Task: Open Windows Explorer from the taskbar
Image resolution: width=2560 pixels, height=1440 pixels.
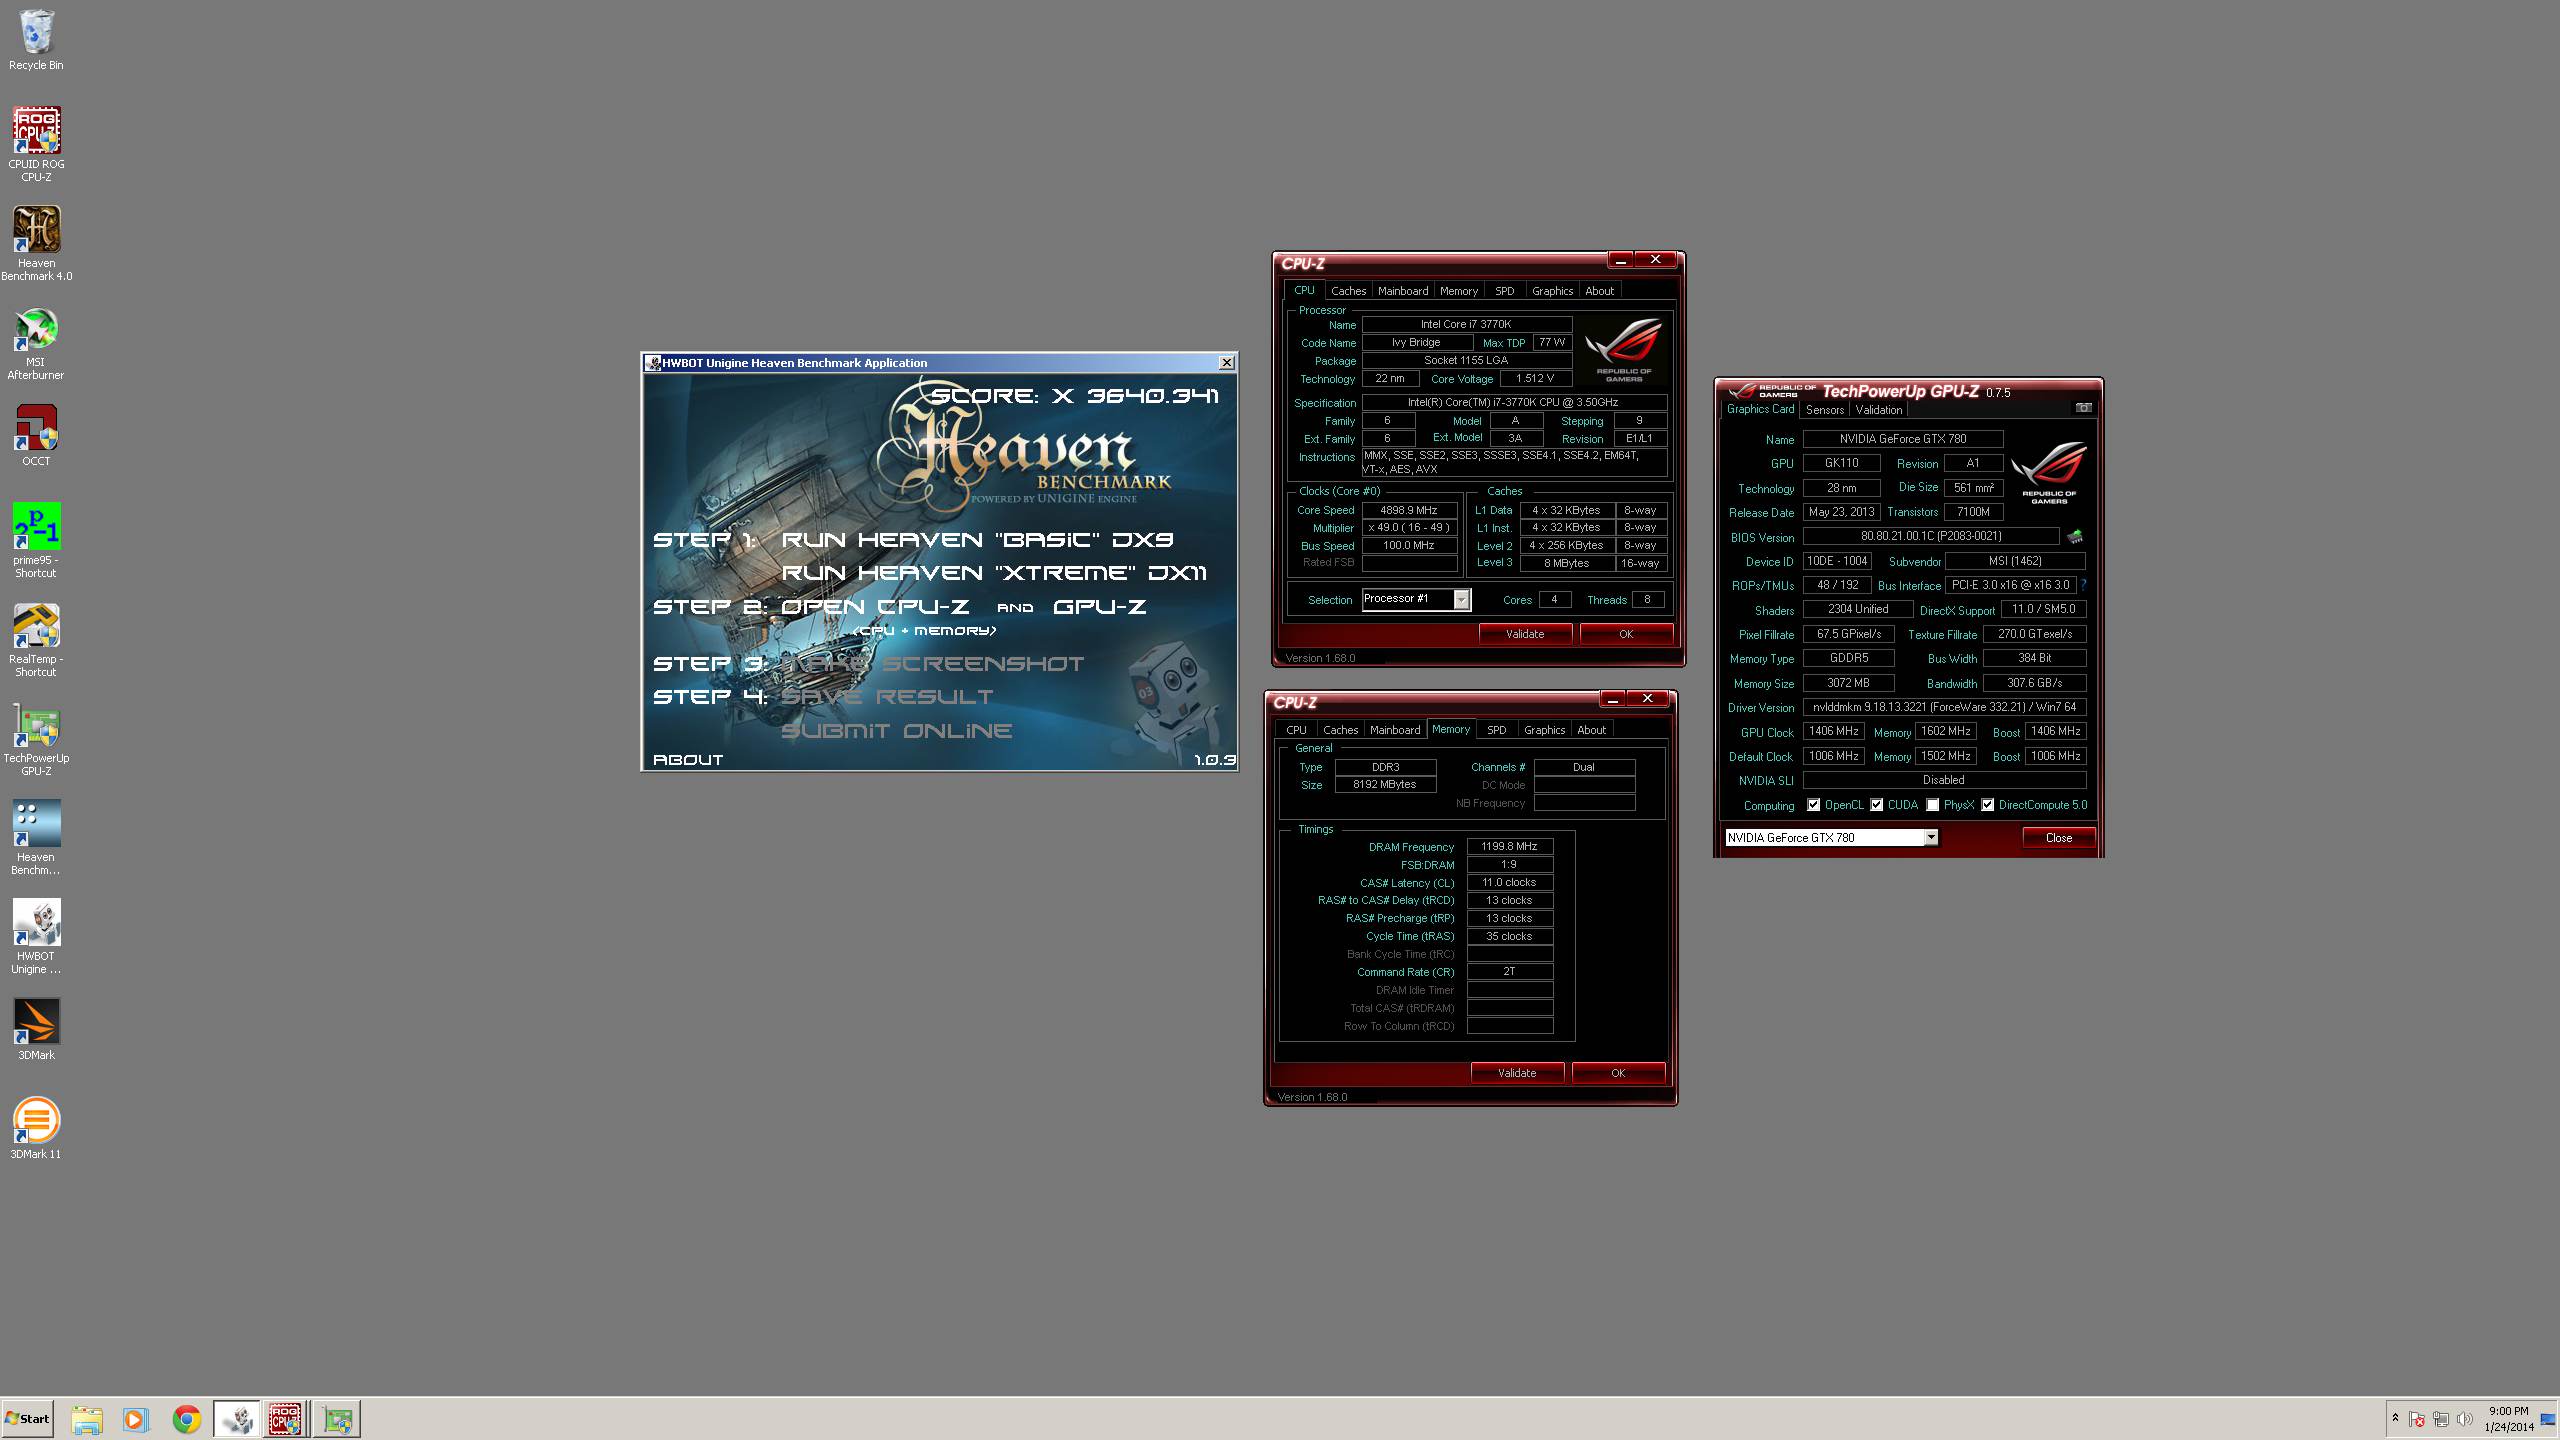Action: (86, 1419)
